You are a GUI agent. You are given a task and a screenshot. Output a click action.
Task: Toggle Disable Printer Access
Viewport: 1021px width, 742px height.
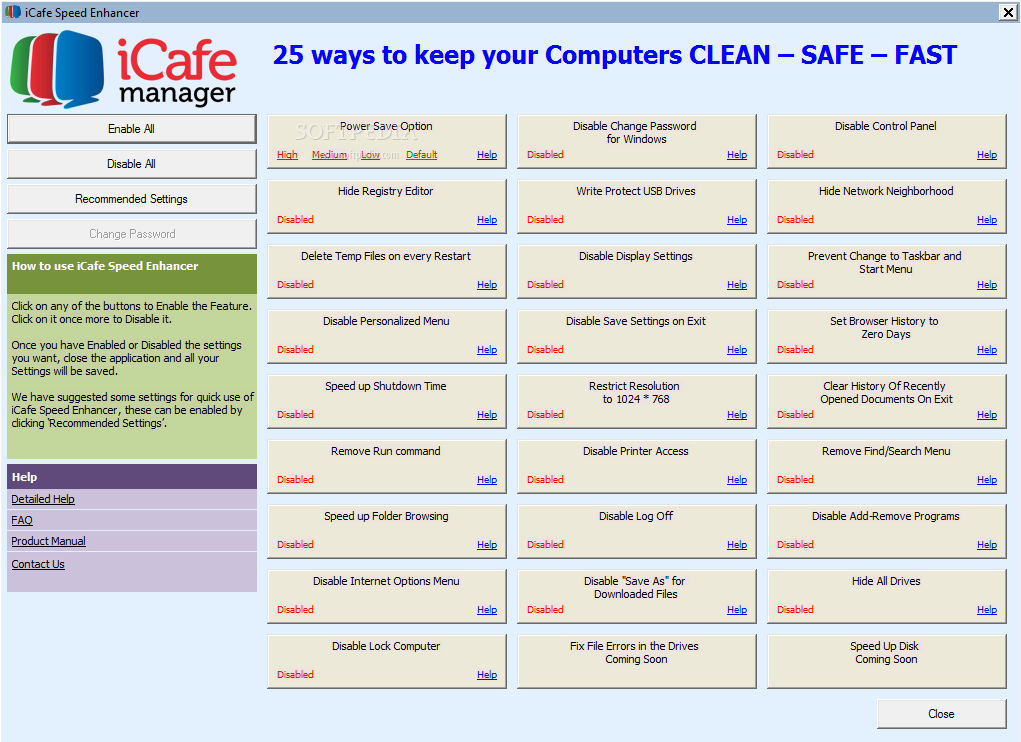coord(637,467)
